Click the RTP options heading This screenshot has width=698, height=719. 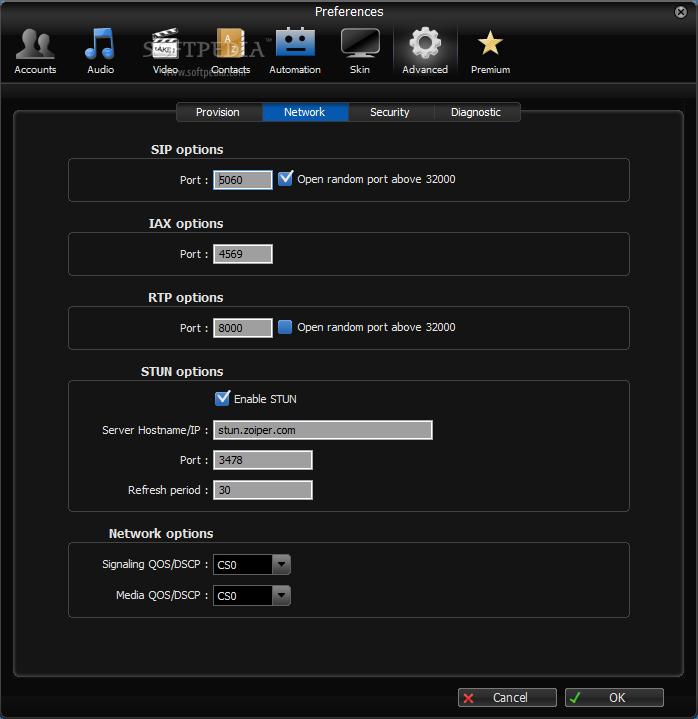186,298
